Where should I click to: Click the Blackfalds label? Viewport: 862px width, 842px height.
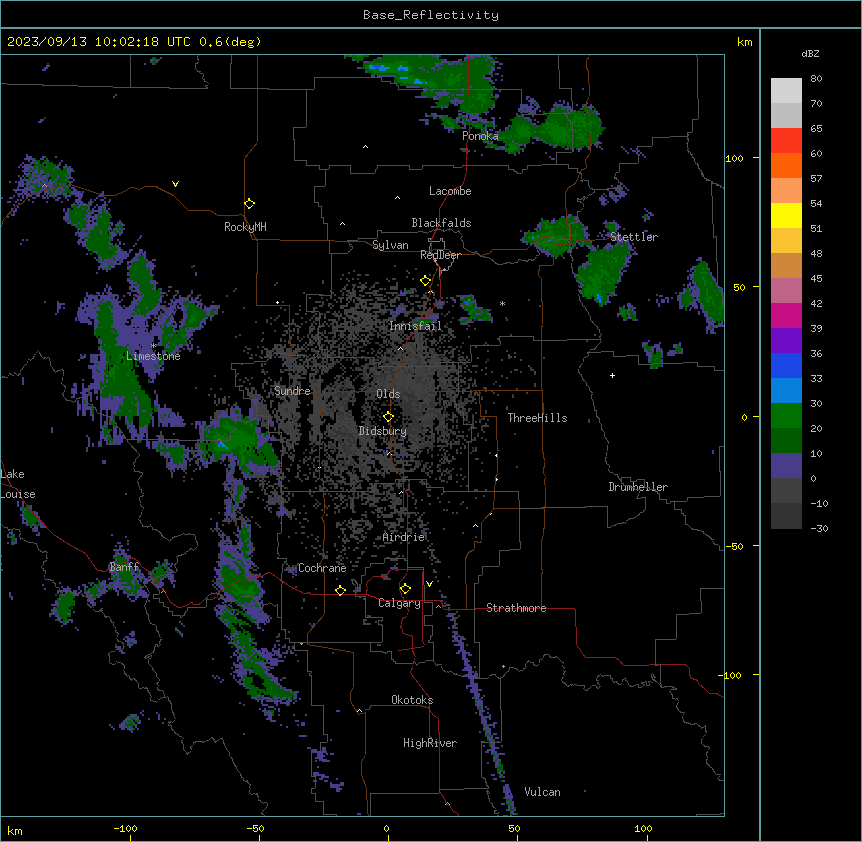pyautogui.click(x=441, y=223)
